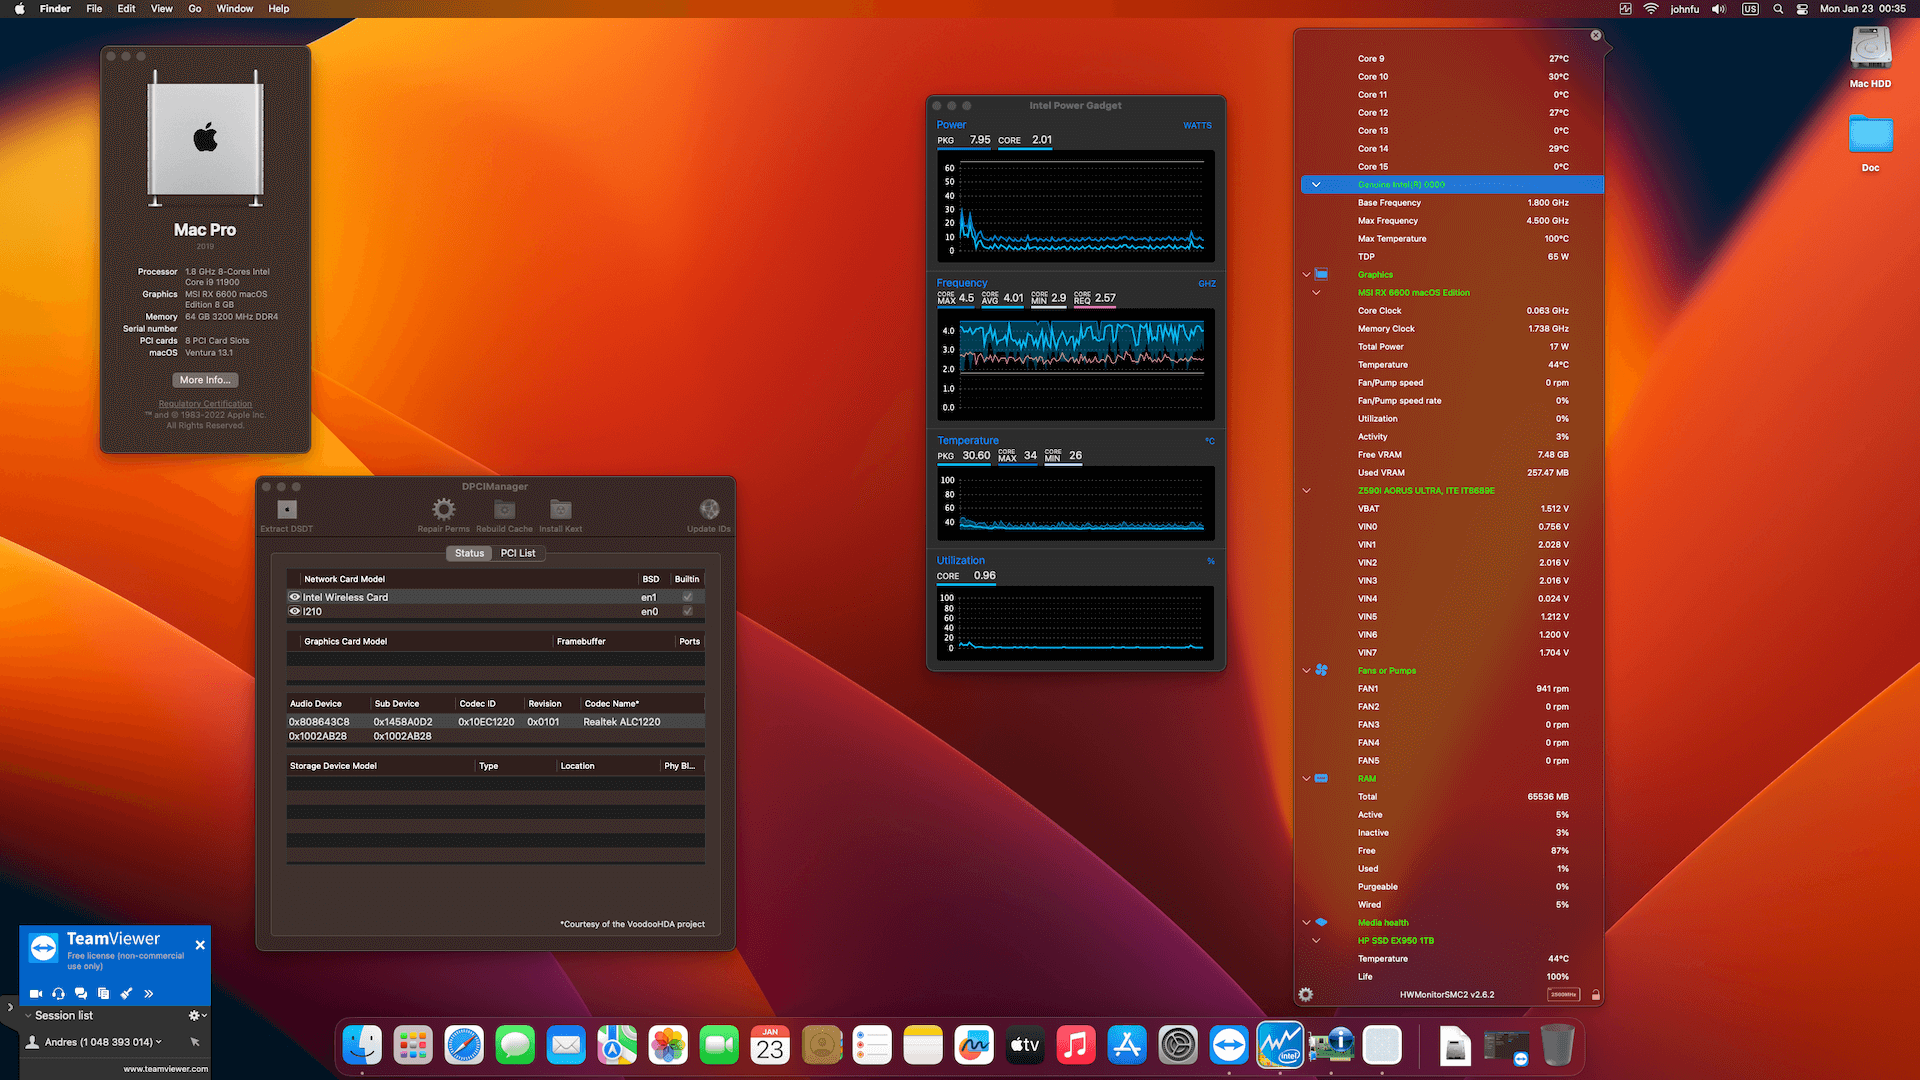The width and height of the screenshot is (1920, 1080).
Task: Open HWMonitorSMC2 settings gear icon
Action: pyautogui.click(x=1305, y=995)
